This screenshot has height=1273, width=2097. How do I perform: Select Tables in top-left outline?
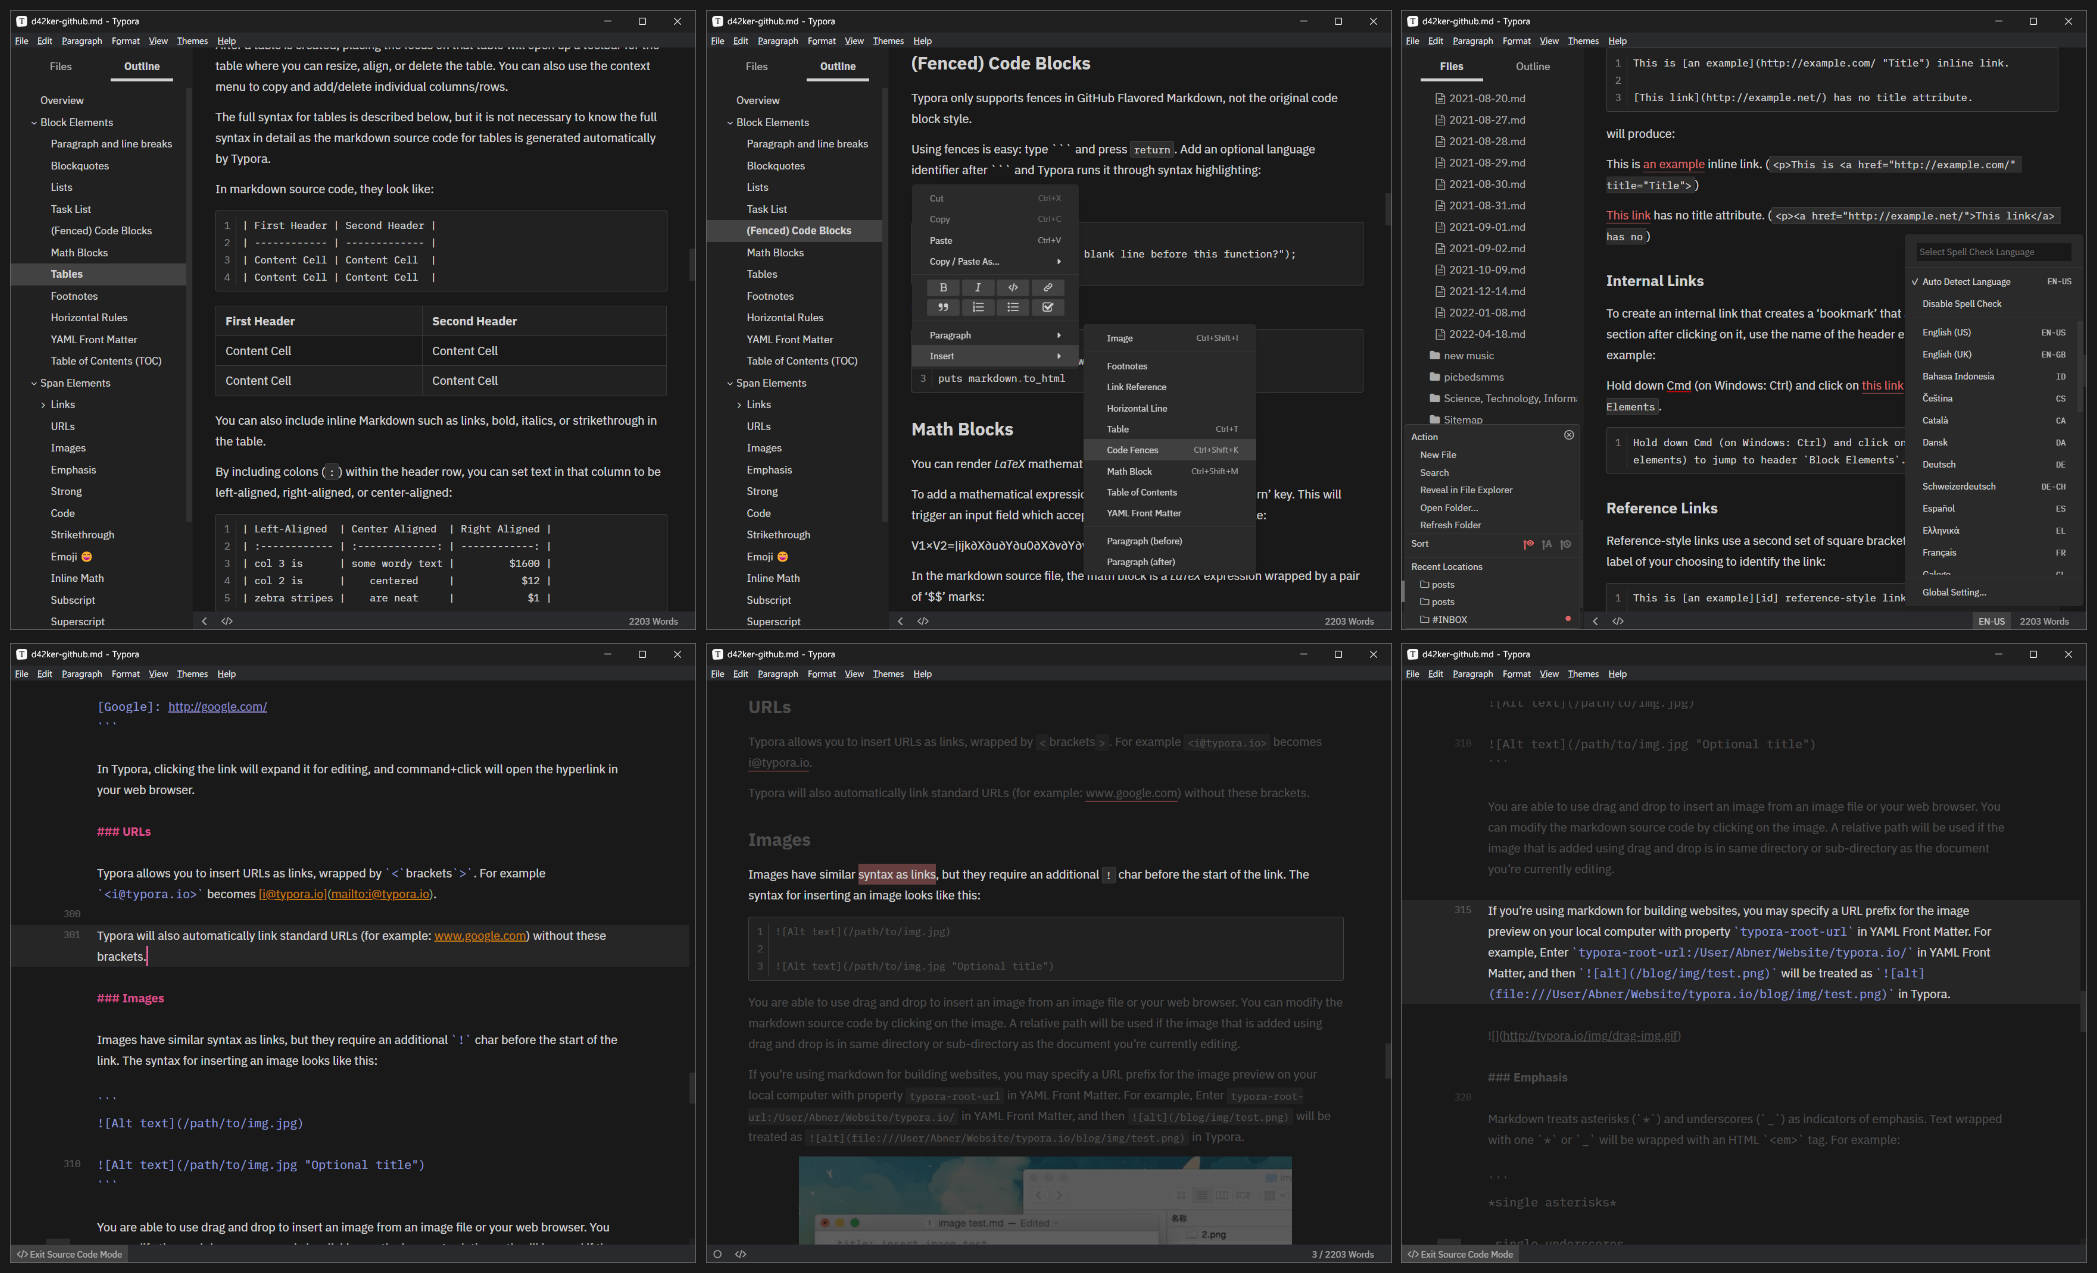[98, 274]
